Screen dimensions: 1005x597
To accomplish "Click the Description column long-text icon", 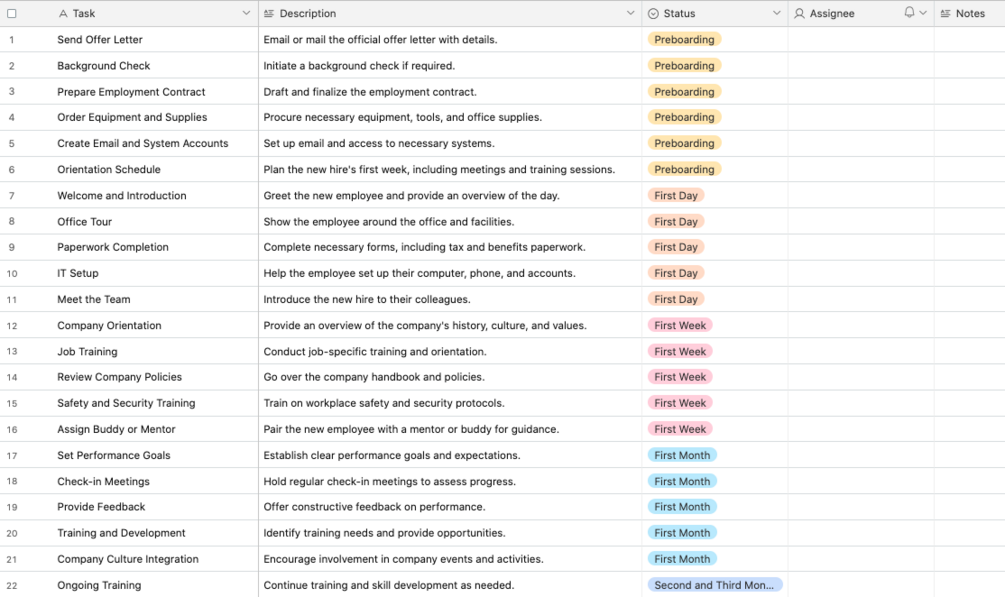I will [x=268, y=14].
